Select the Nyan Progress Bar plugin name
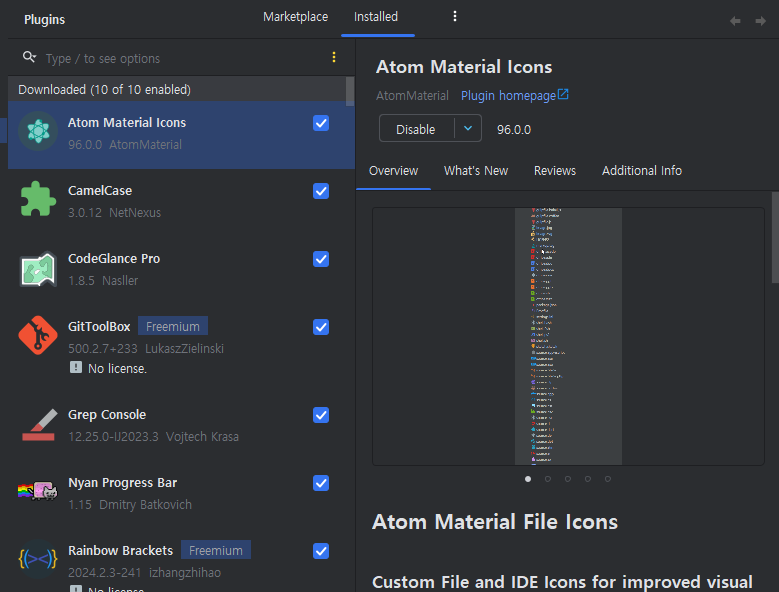The height and width of the screenshot is (592, 779). (x=122, y=482)
